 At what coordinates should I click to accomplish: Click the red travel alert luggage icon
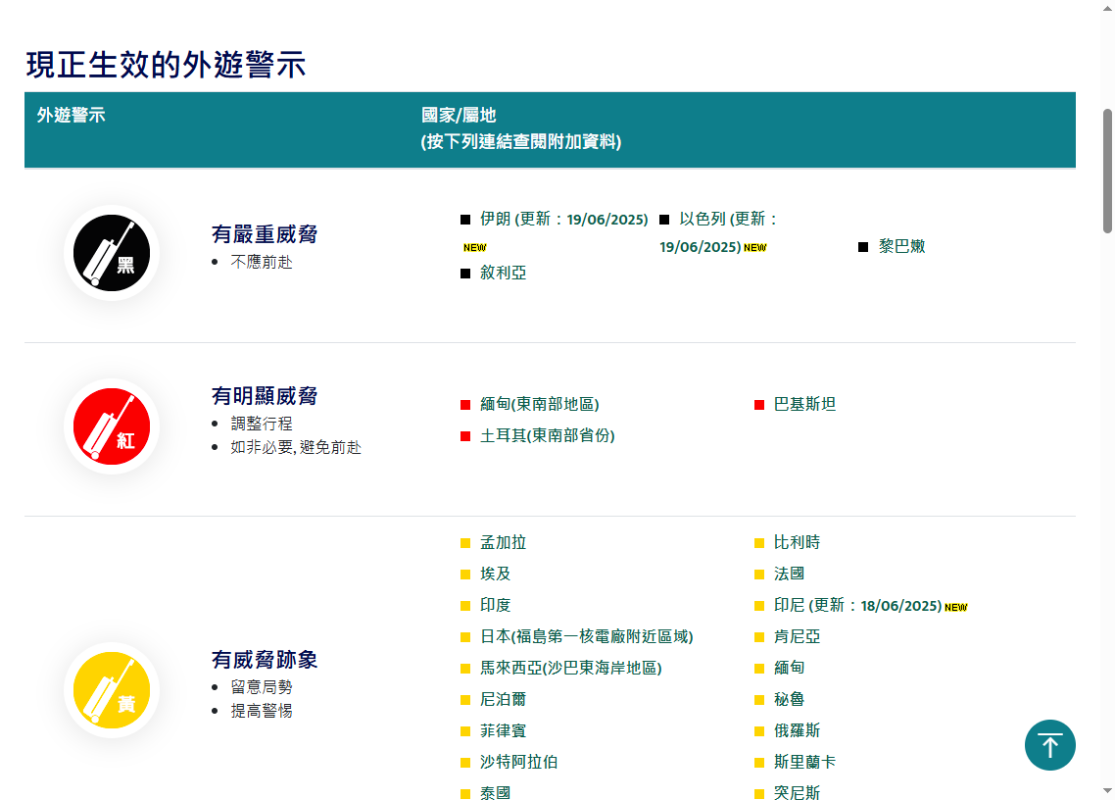tap(112, 426)
